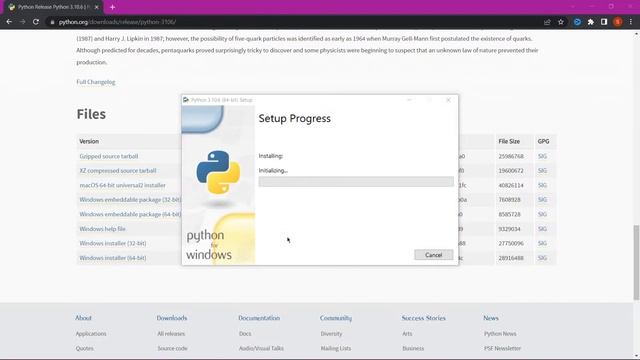Image resolution: width=640 pixels, height=360 pixels.
Task: Click the address bar URL
Action: pyautogui.click(x=117, y=22)
